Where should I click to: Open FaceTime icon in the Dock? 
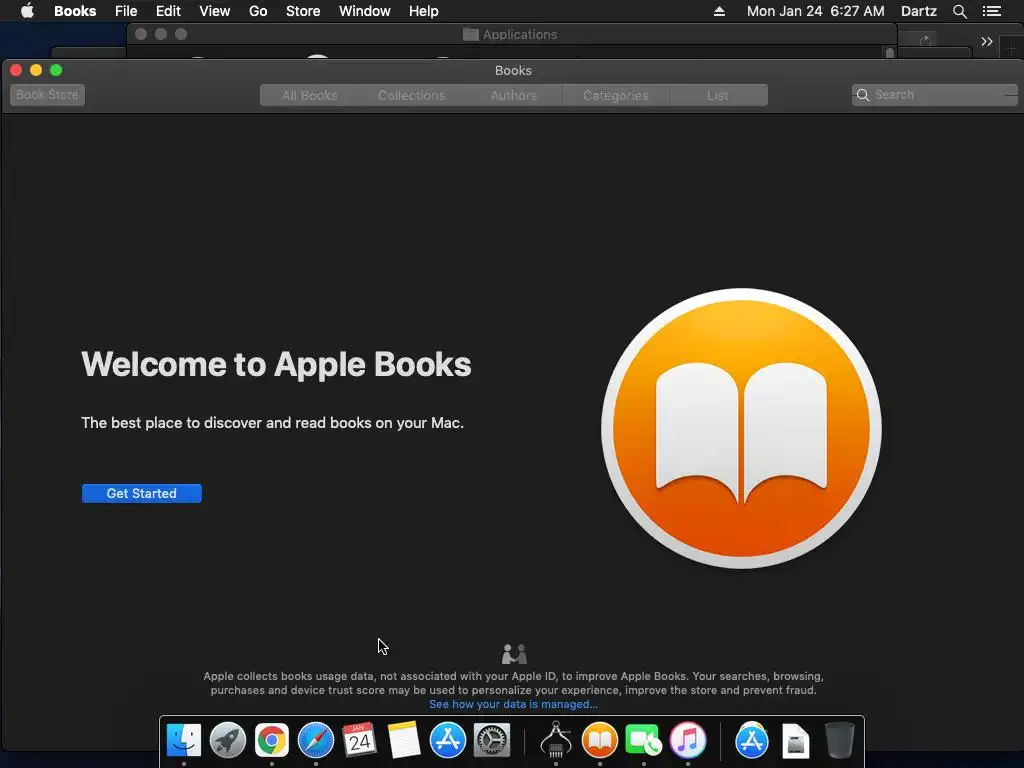643,741
